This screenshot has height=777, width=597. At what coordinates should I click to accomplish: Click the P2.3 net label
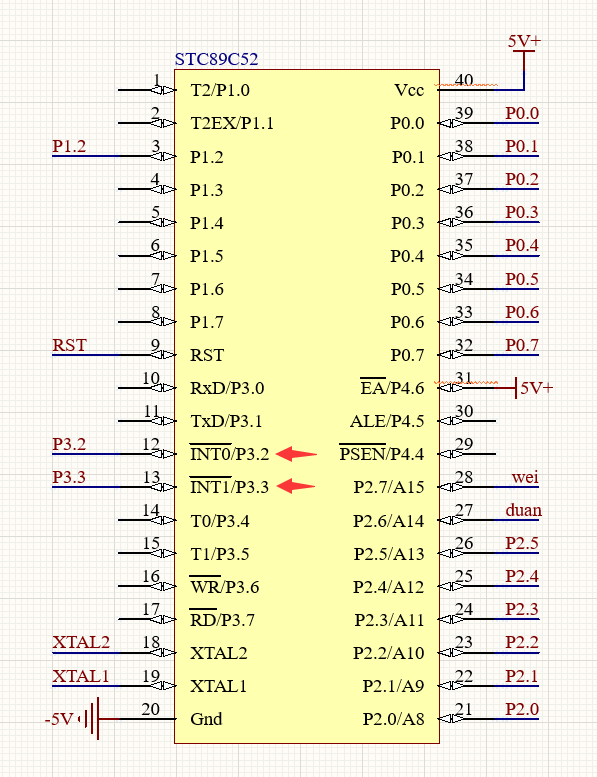click(522, 609)
